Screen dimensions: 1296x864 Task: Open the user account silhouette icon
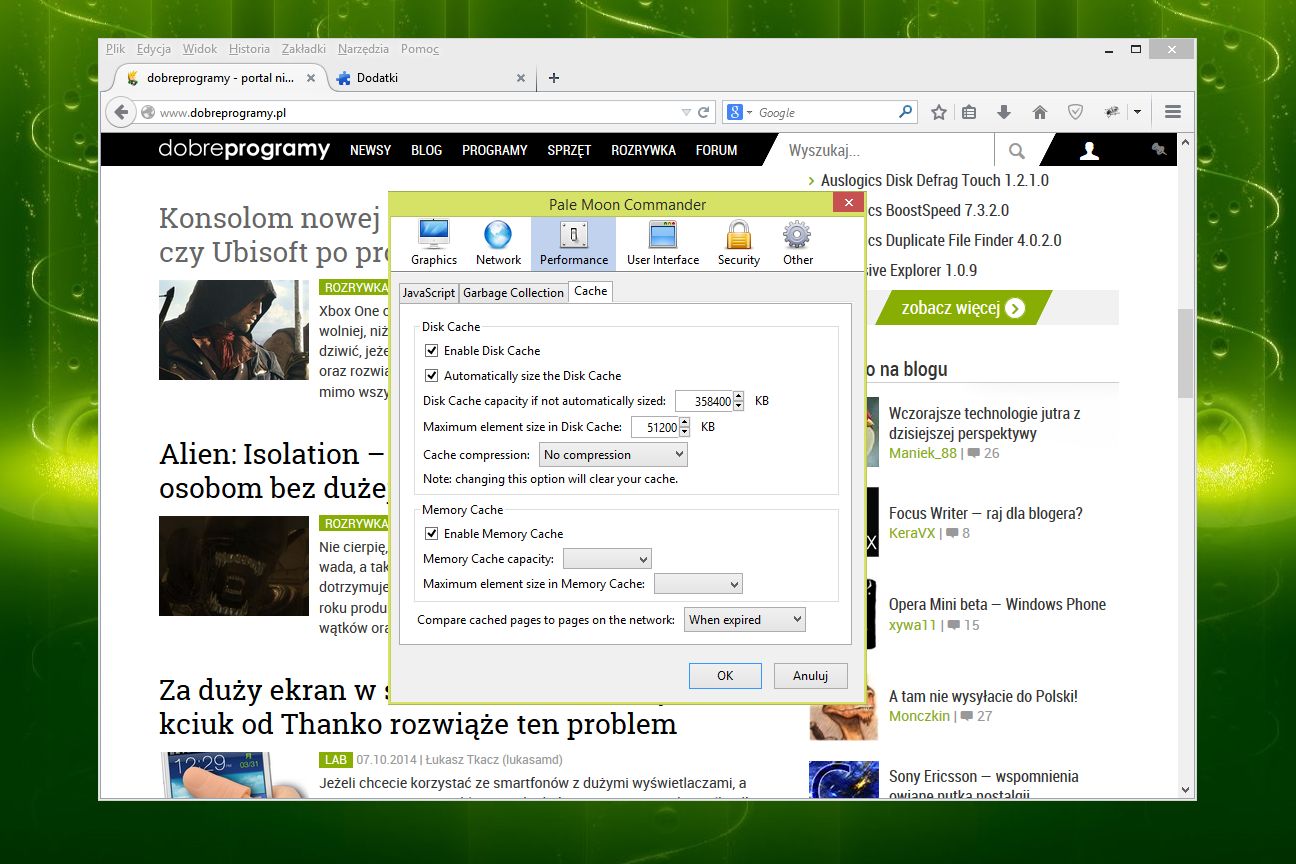[1090, 151]
